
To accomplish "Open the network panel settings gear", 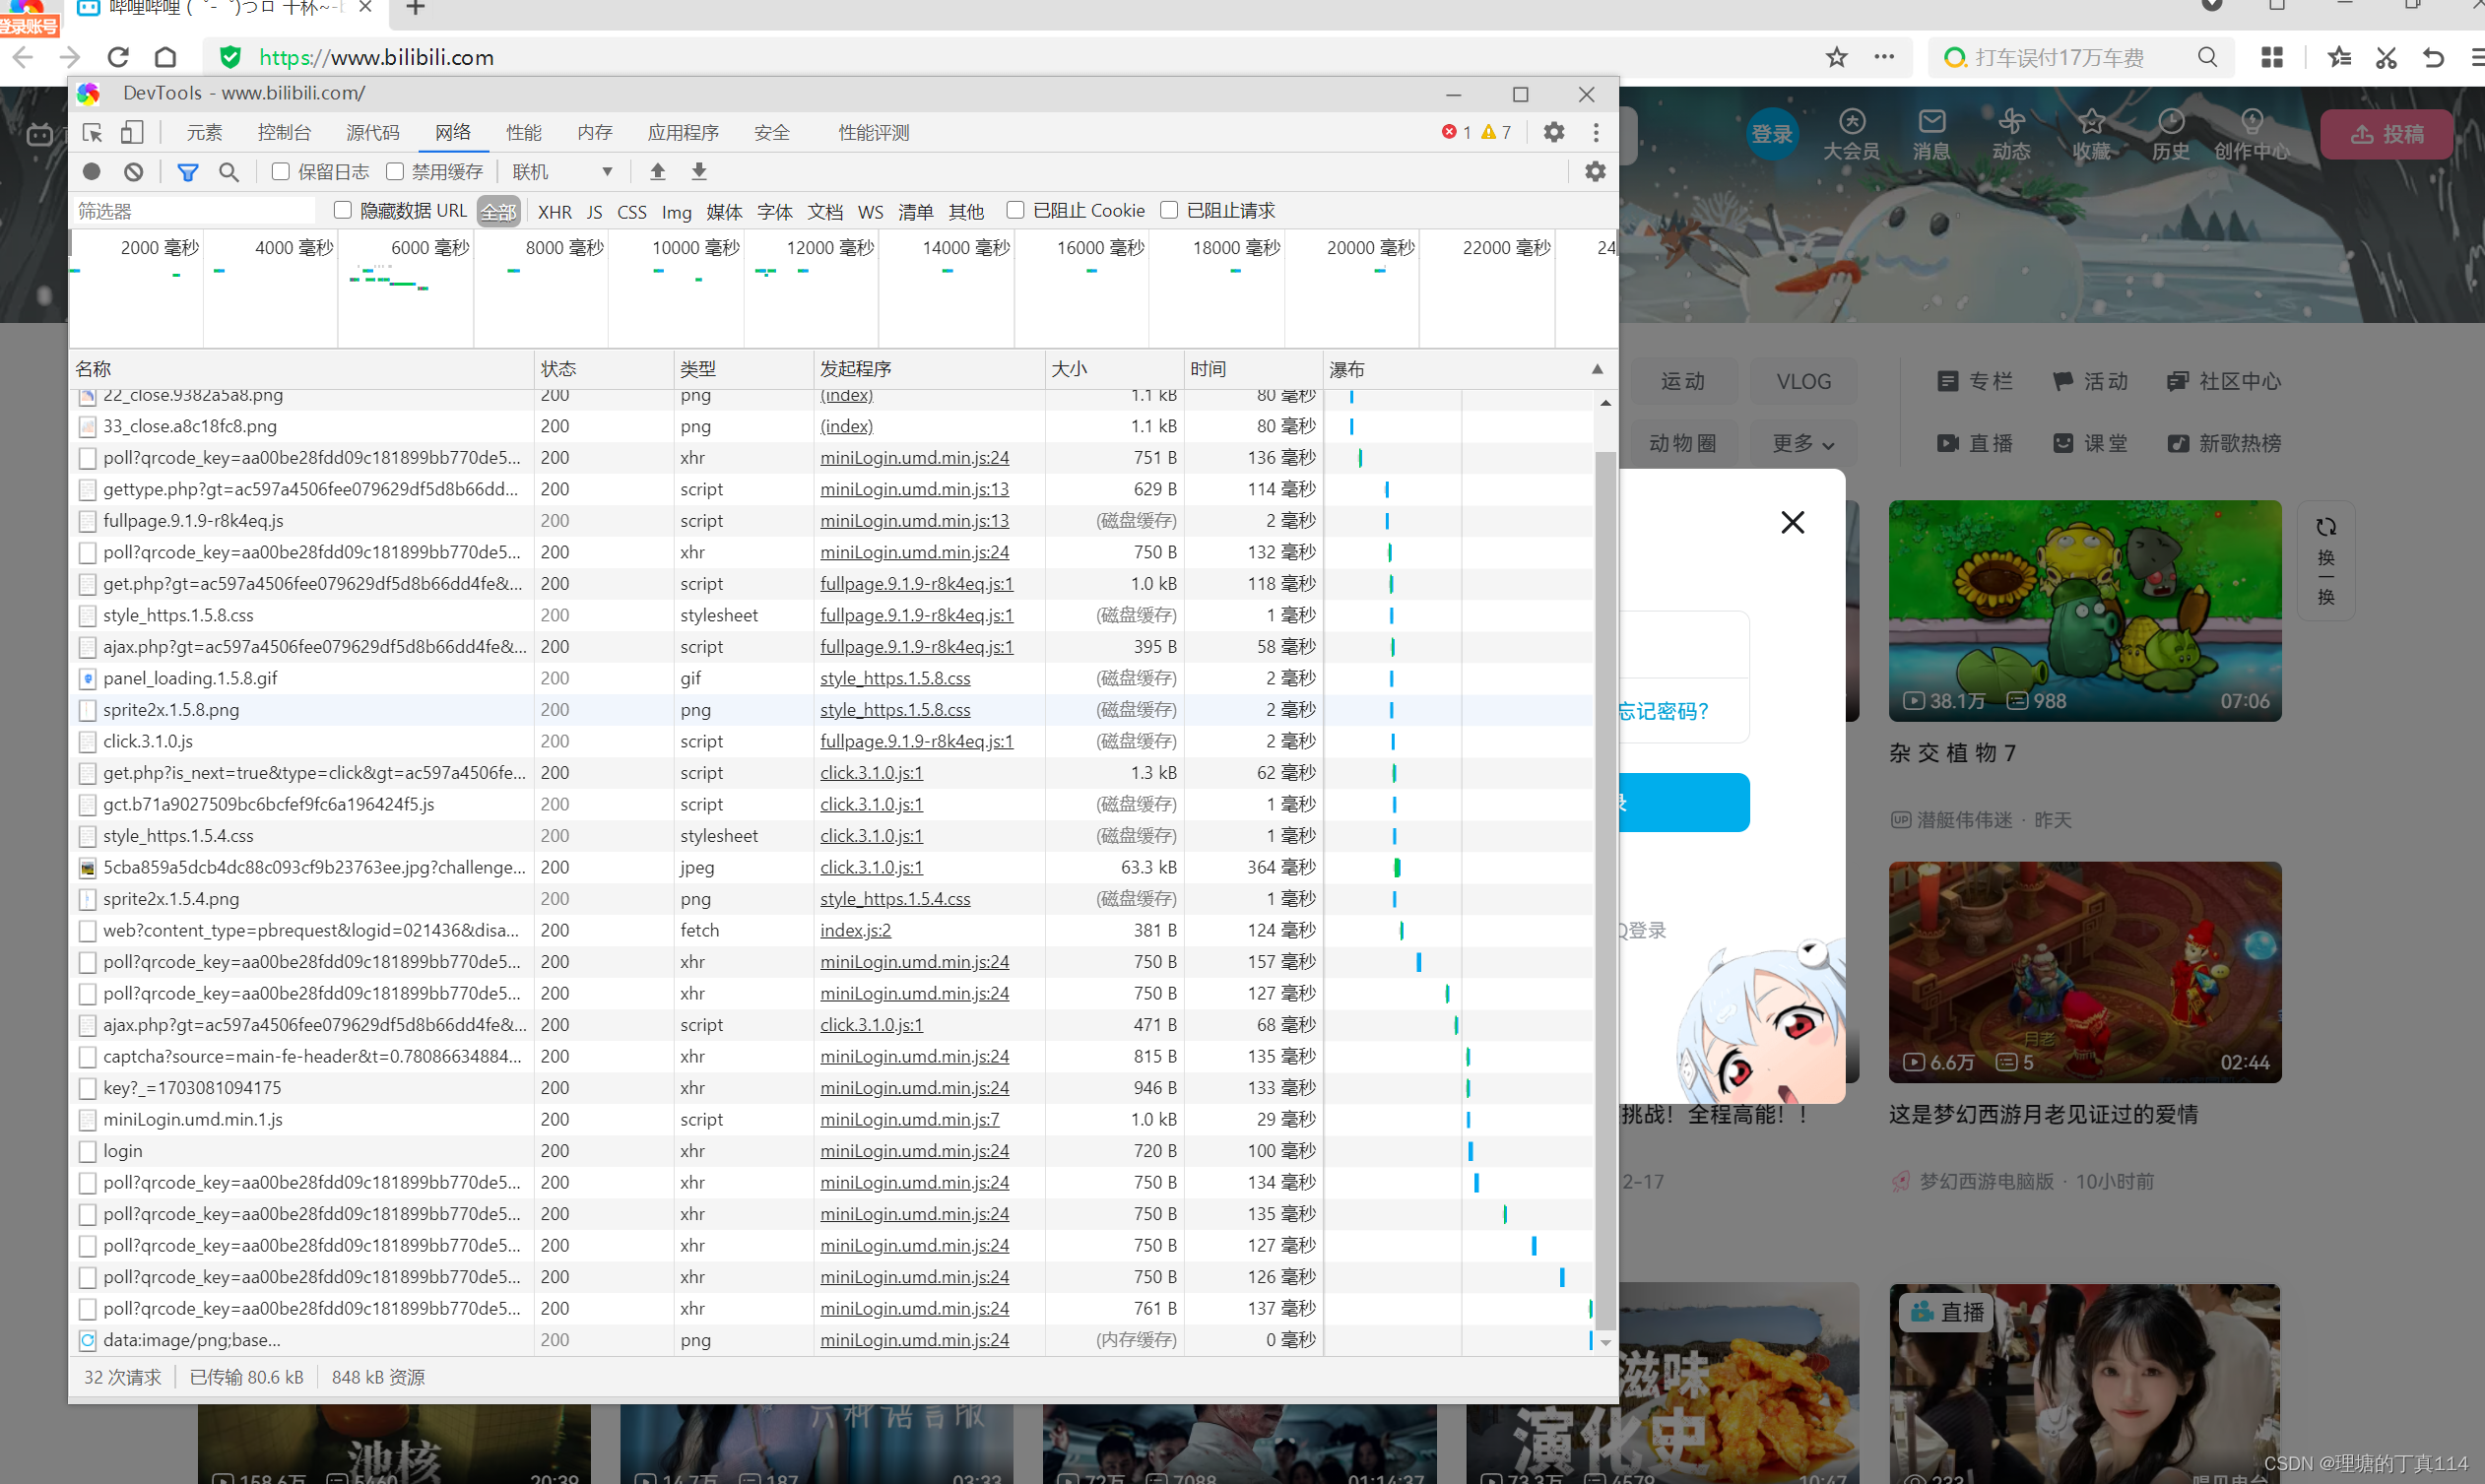I will point(1595,172).
